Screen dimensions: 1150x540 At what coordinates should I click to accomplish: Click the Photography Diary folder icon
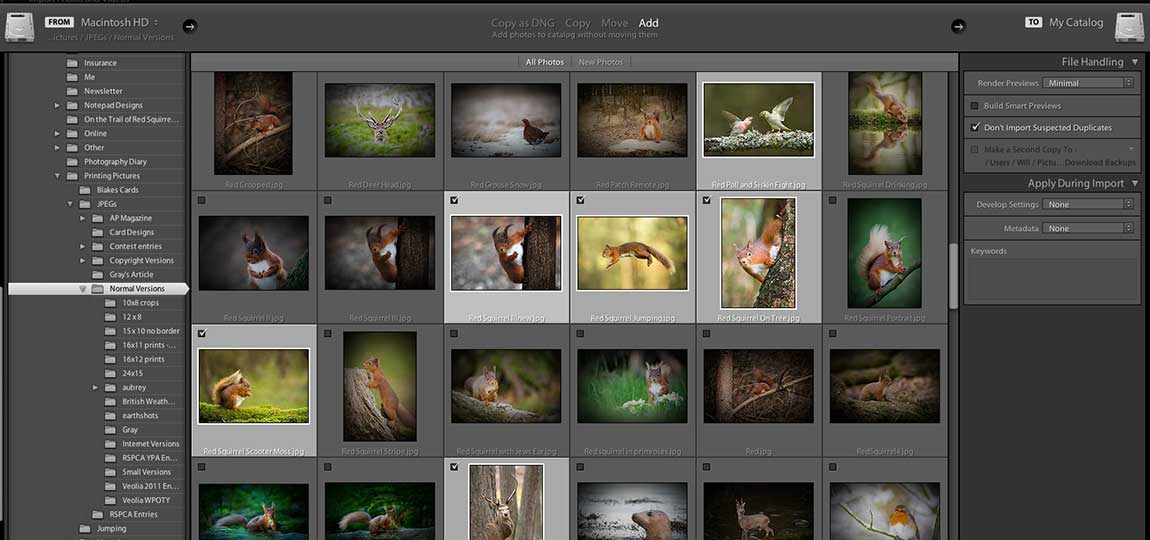point(72,161)
